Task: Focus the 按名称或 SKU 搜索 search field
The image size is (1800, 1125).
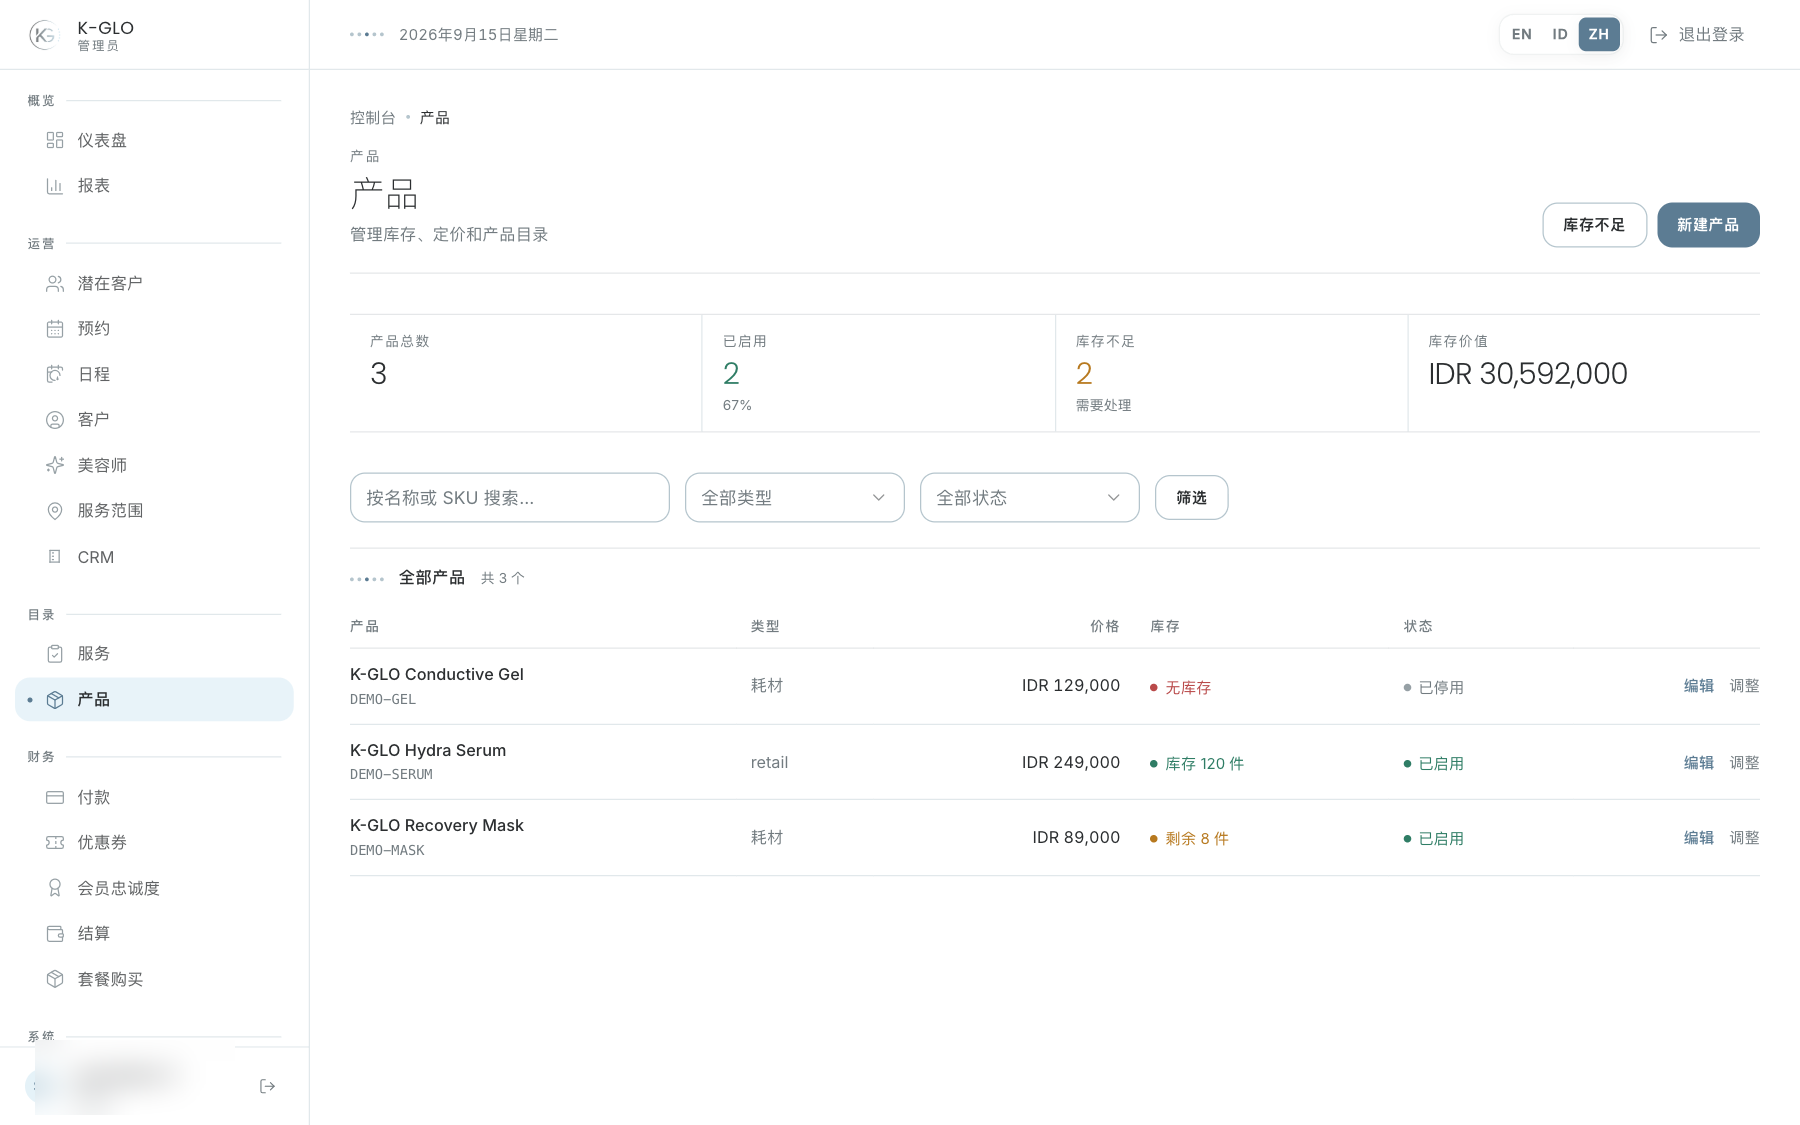Action: [510, 498]
